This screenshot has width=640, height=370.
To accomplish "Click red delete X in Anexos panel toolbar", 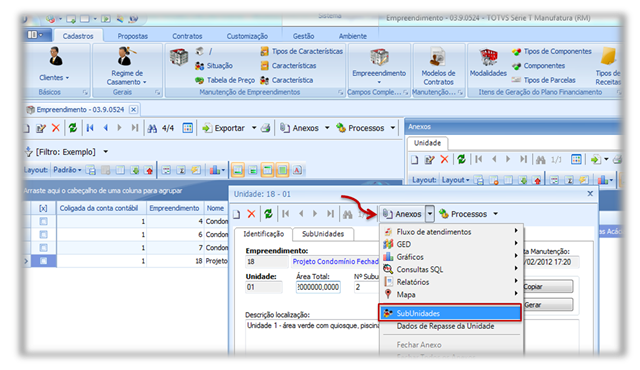I will point(444,160).
